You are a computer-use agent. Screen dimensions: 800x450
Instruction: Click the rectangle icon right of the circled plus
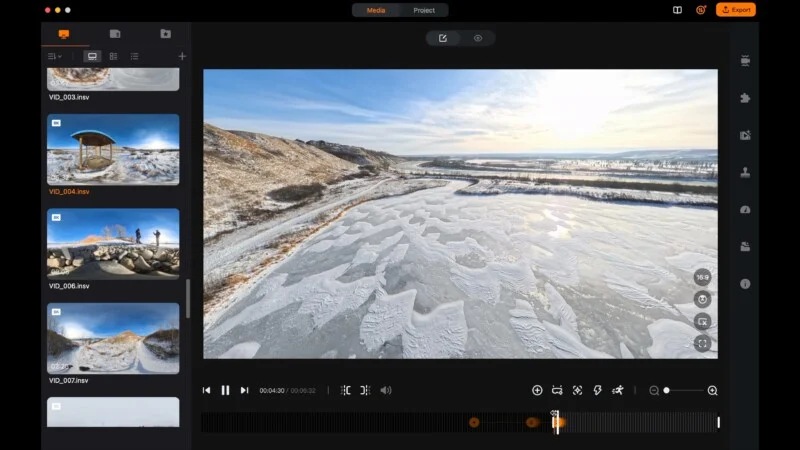pyautogui.click(x=557, y=390)
